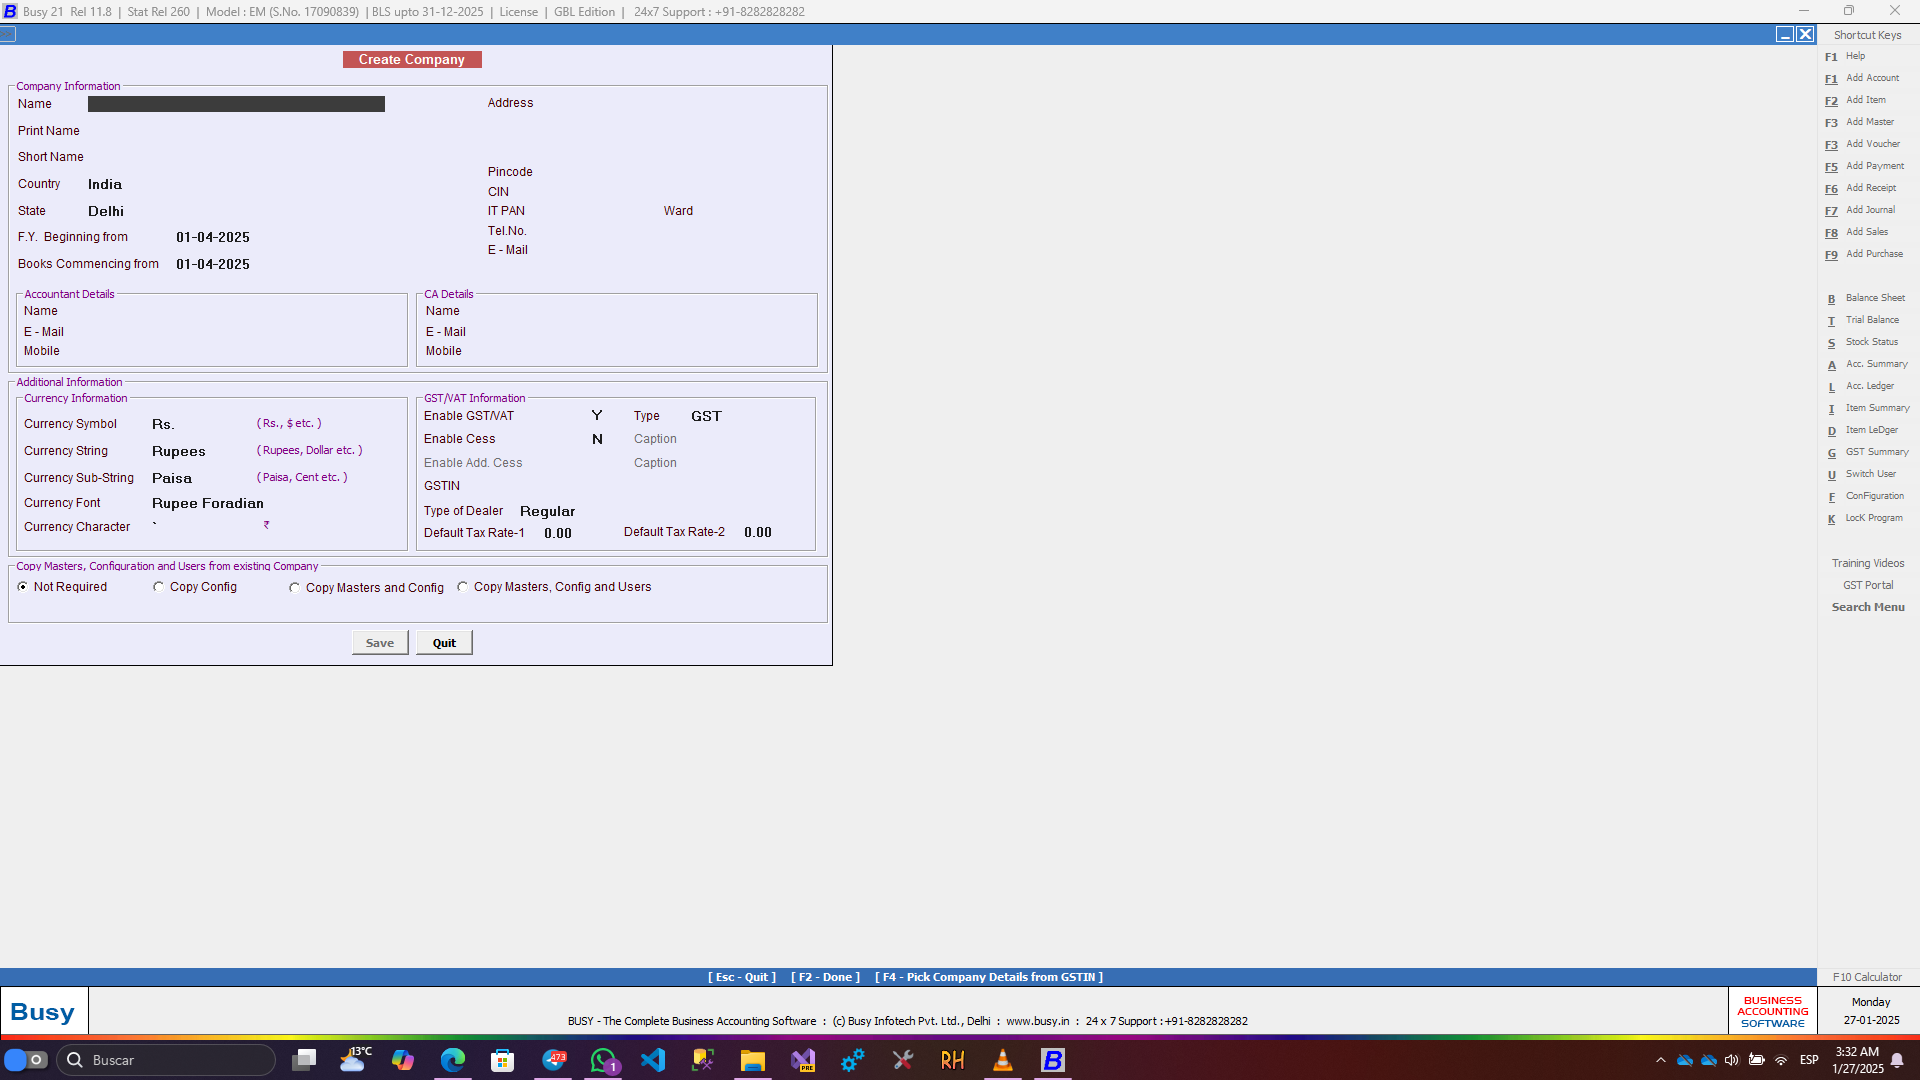
Task: Open Item Summary shortcut
Action: coord(1868,408)
